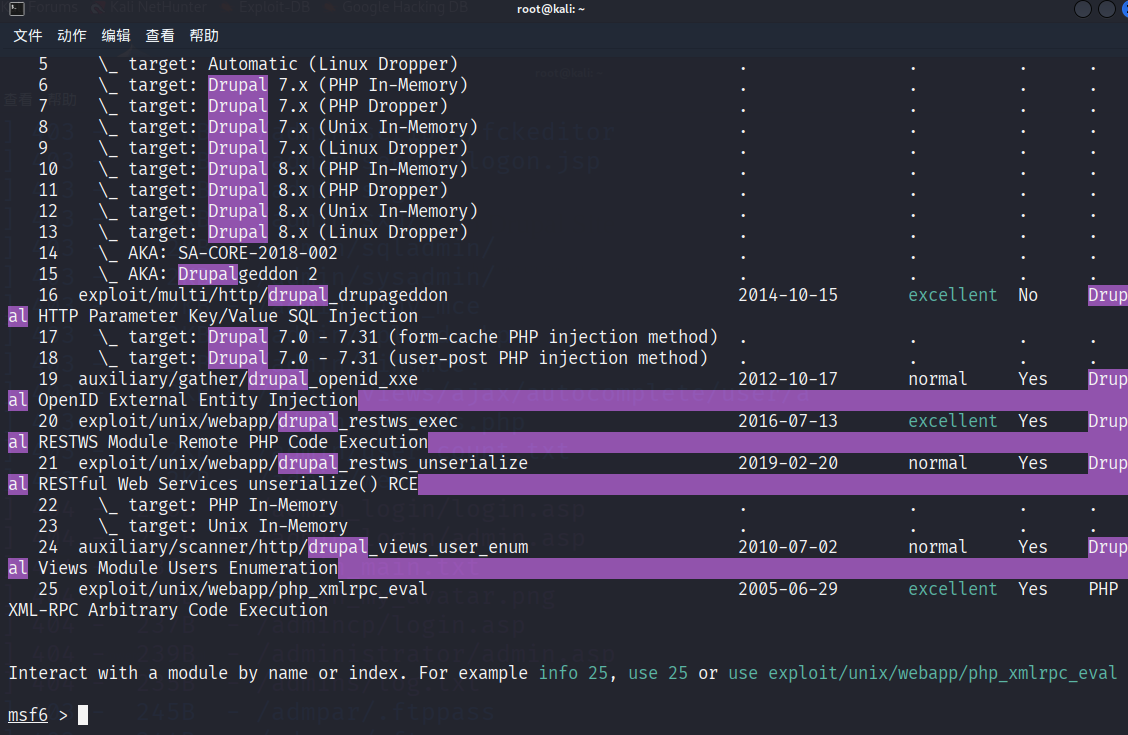Click normal rank in row 21
The height and width of the screenshot is (735, 1128).
tap(937, 463)
